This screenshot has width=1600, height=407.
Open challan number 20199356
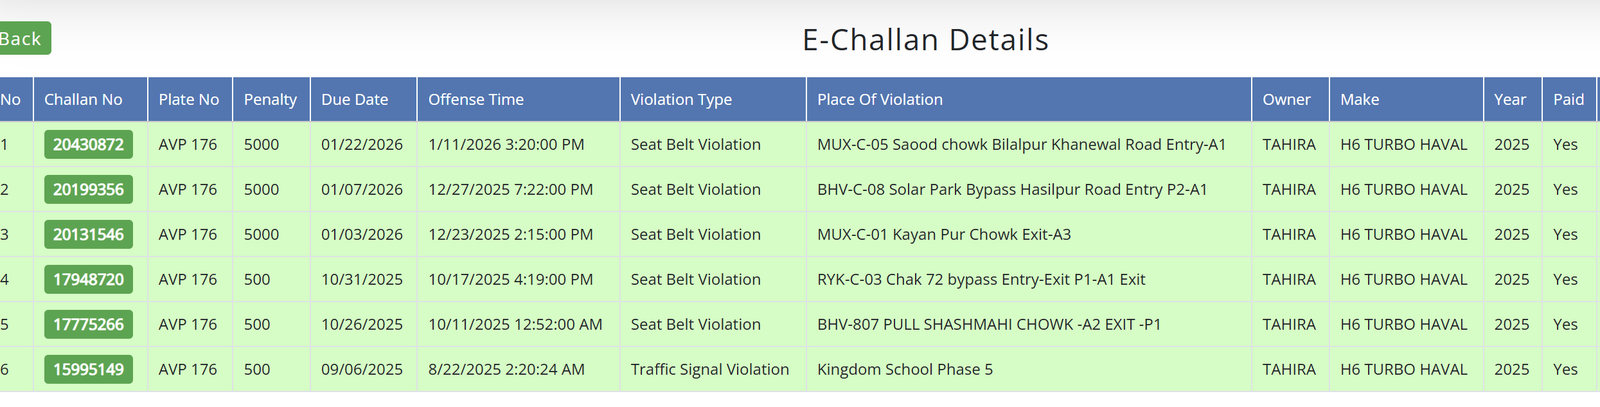88,189
